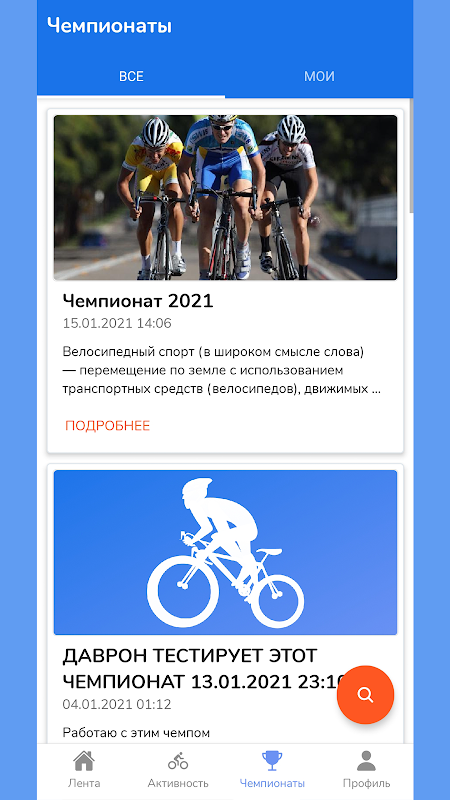Switch to the МОИ tab
The height and width of the screenshot is (800, 450).
pos(319,77)
